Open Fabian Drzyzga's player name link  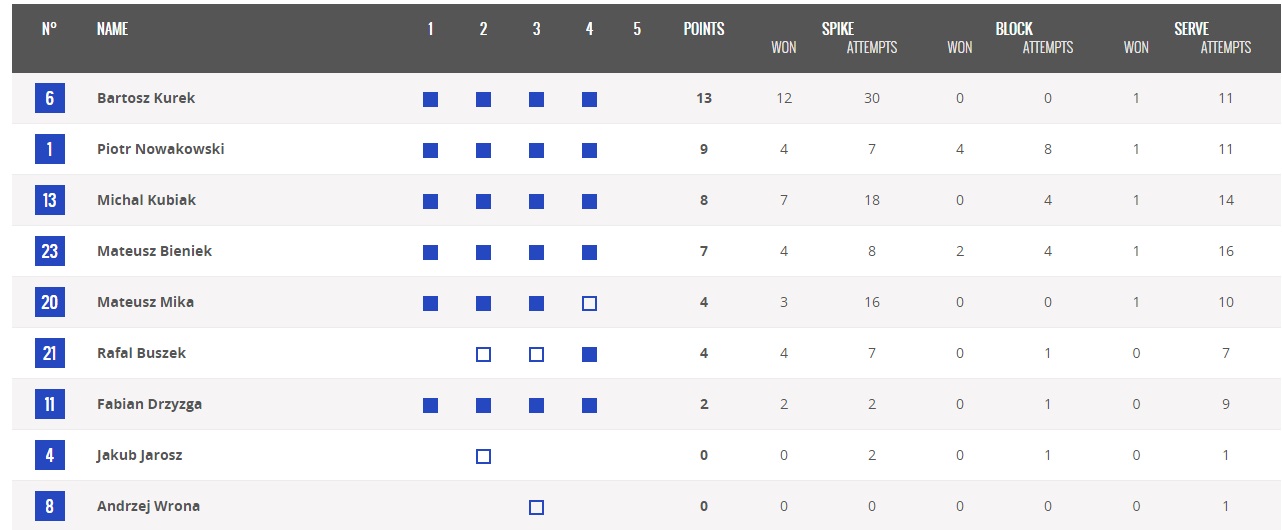pyautogui.click(x=149, y=404)
